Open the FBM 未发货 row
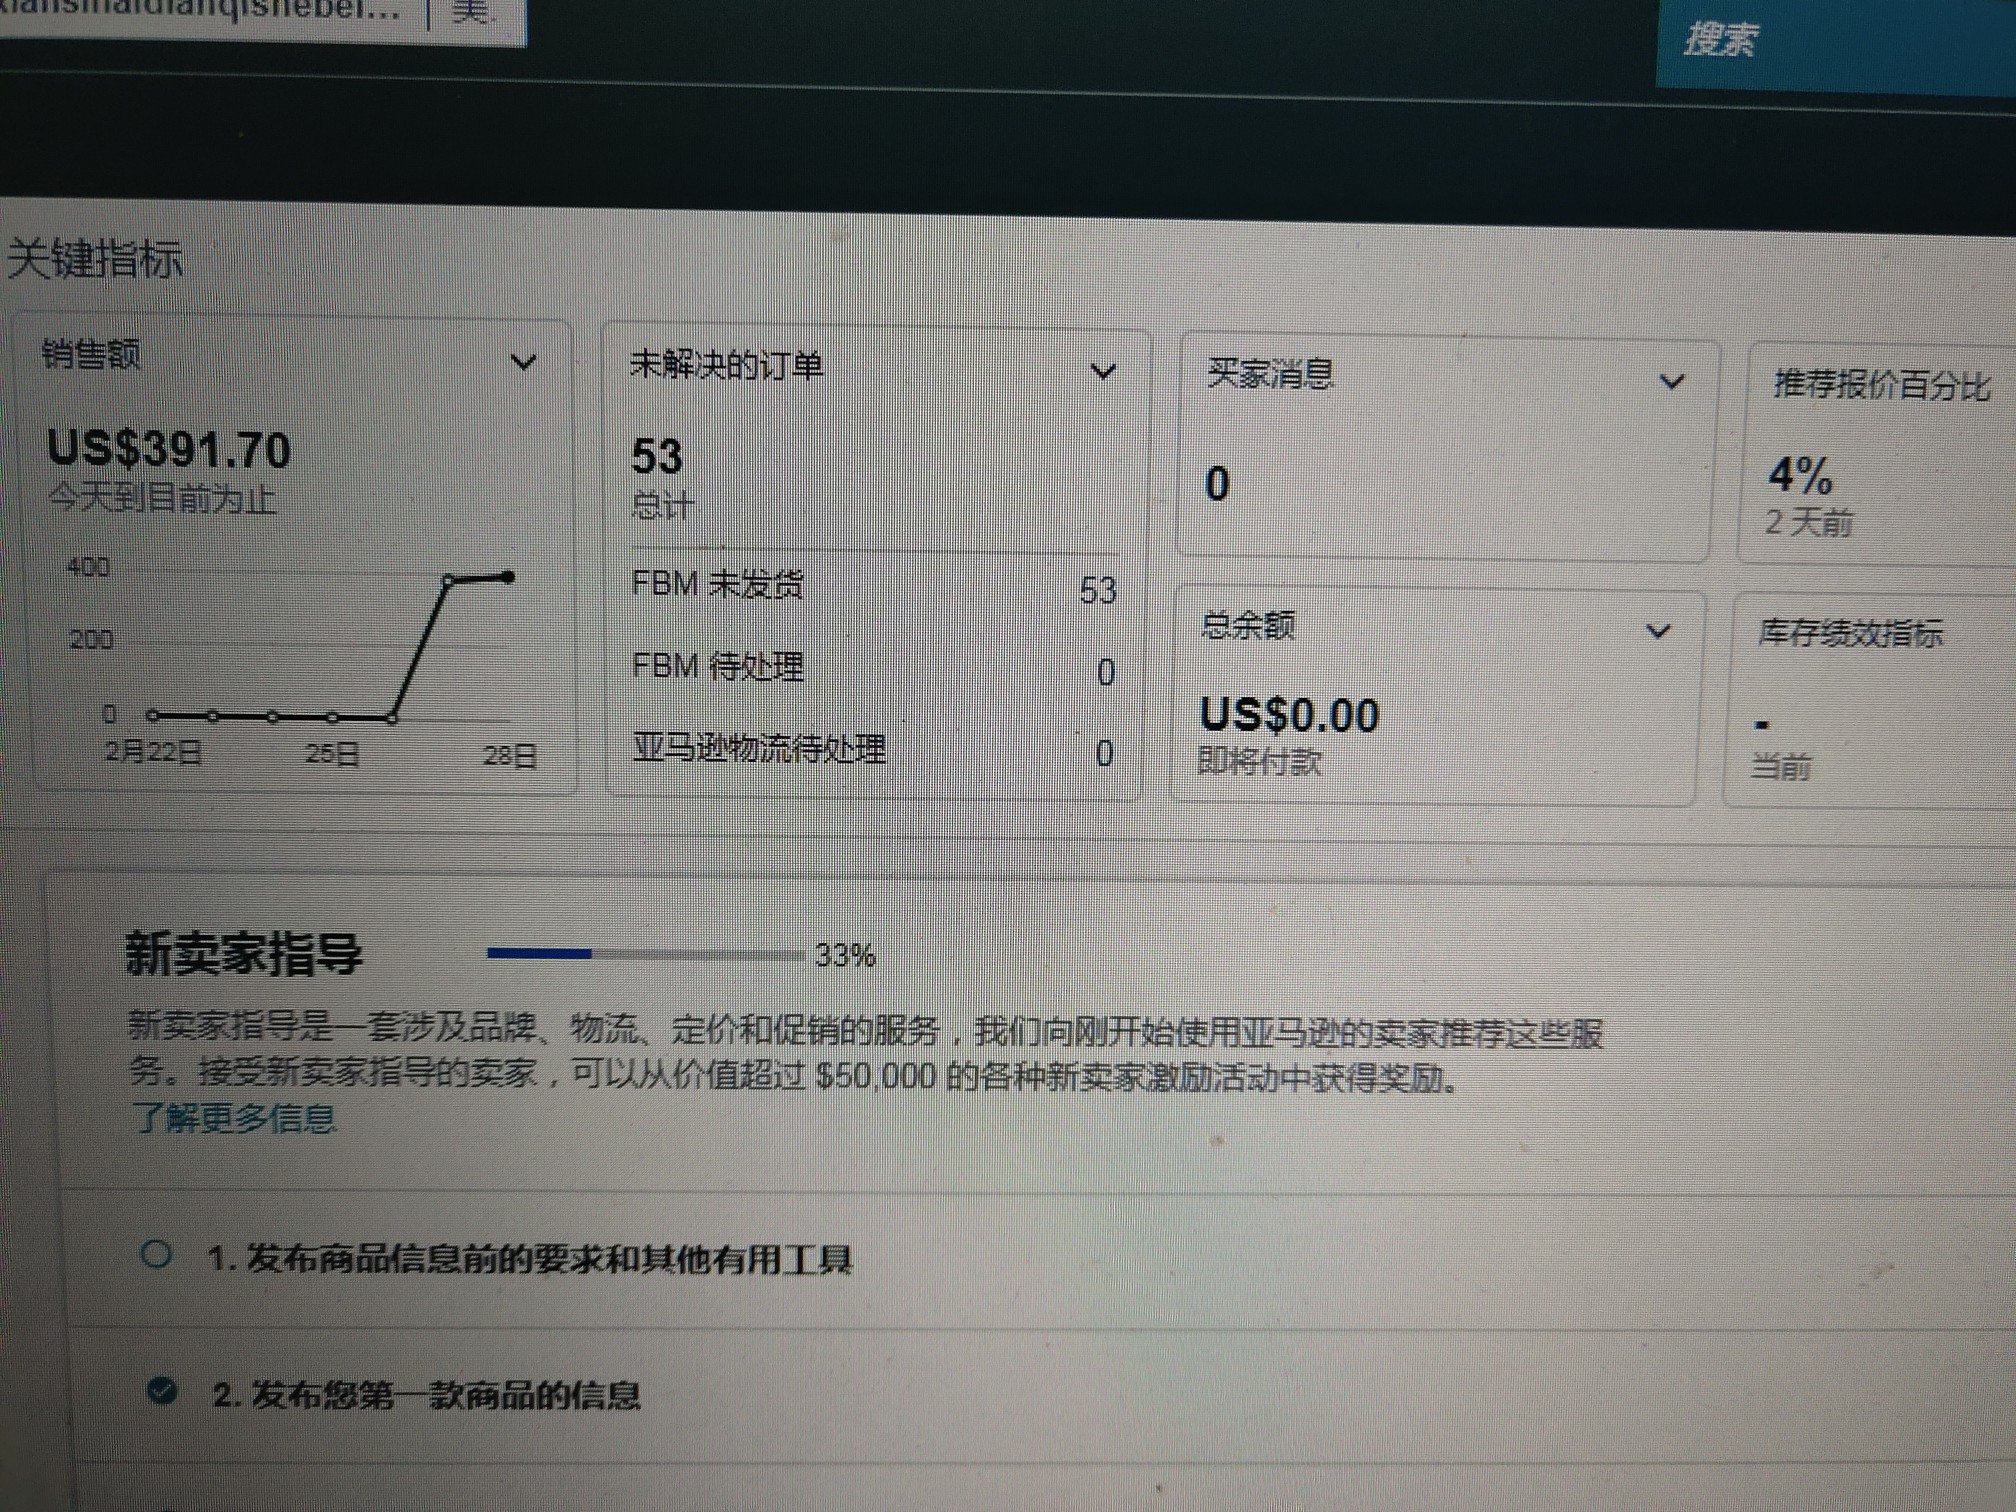This screenshot has width=2016, height=1512. coord(875,586)
